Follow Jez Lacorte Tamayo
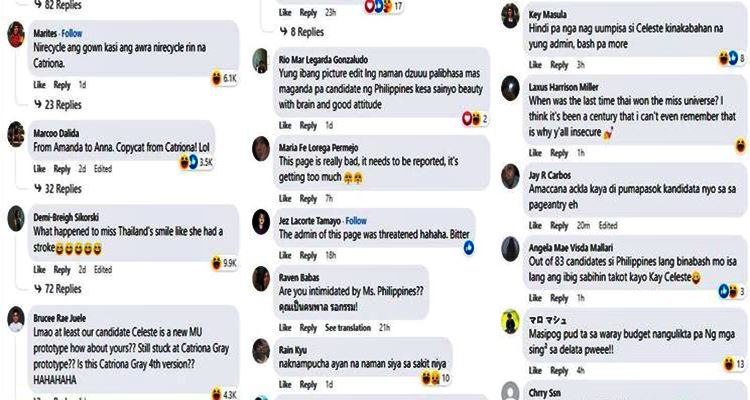 356,221
